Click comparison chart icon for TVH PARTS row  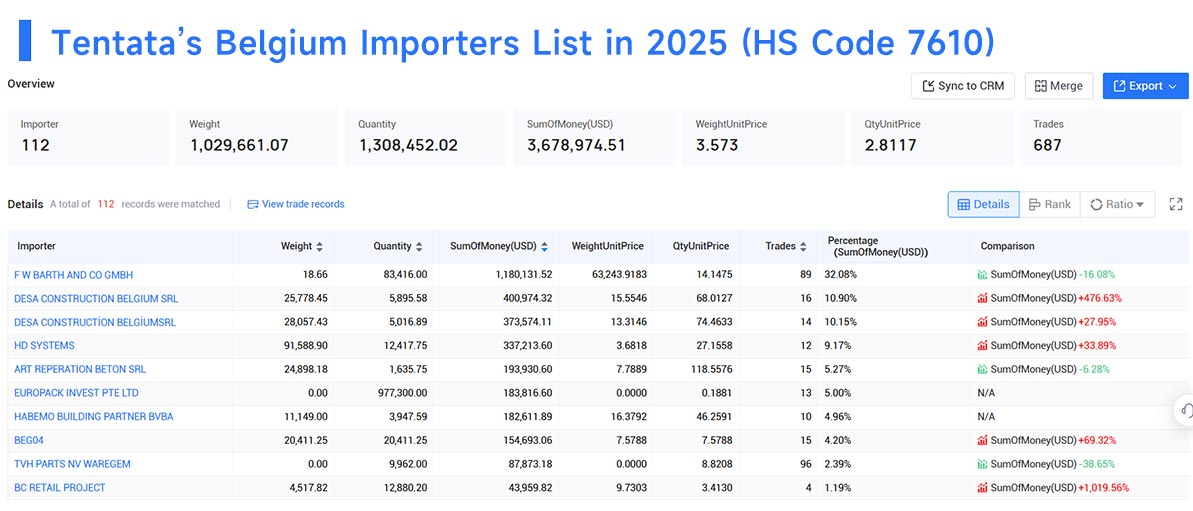[982, 463]
